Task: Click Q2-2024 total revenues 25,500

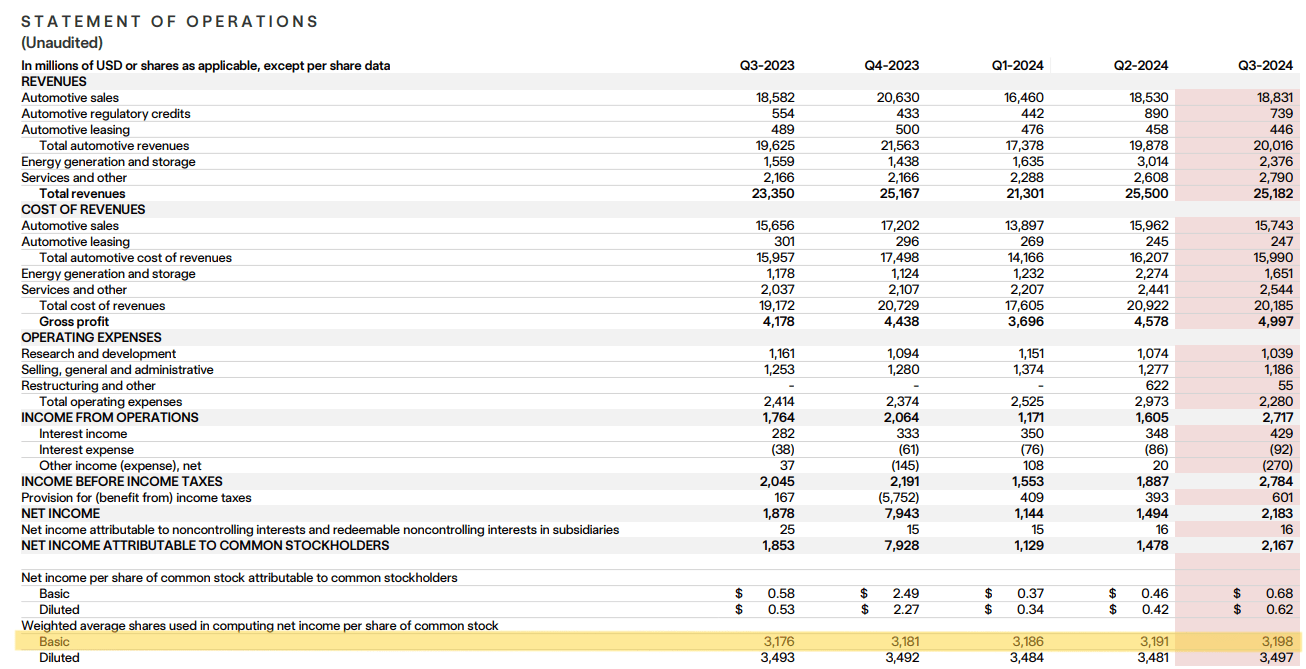Action: [x=1148, y=194]
